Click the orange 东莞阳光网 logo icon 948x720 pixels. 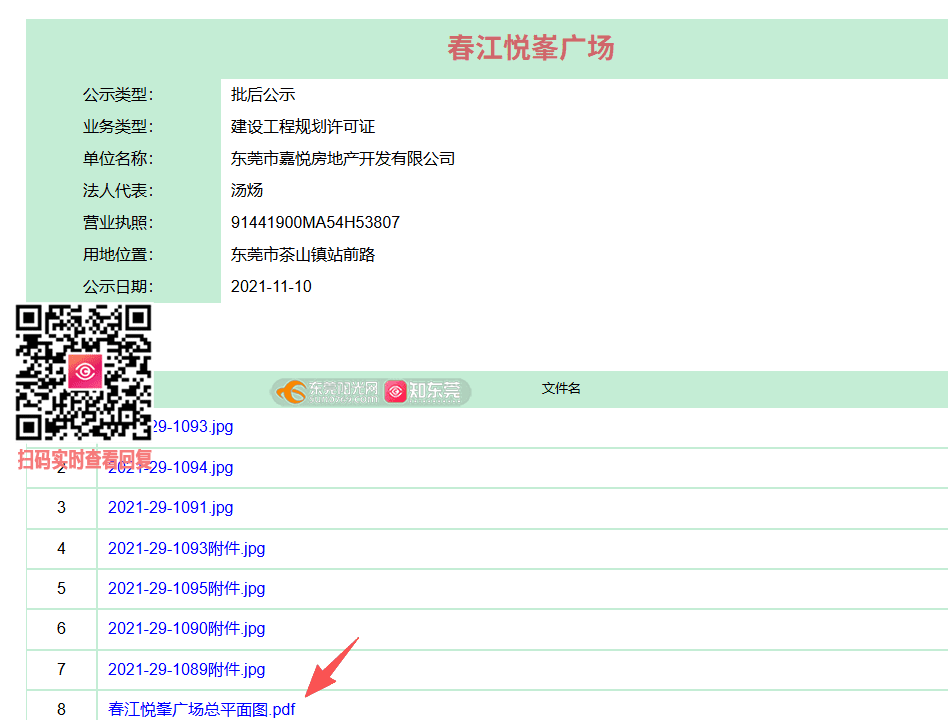tap(292, 391)
